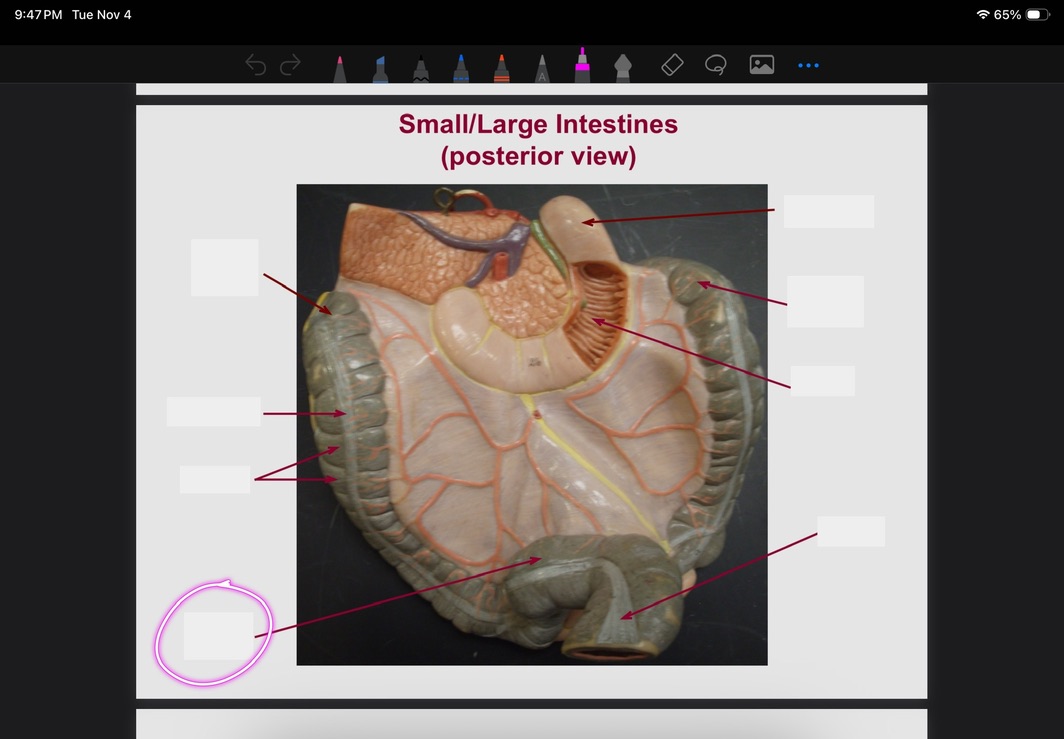Tap the top-right blank label box
1064x739 pixels.
828,211
